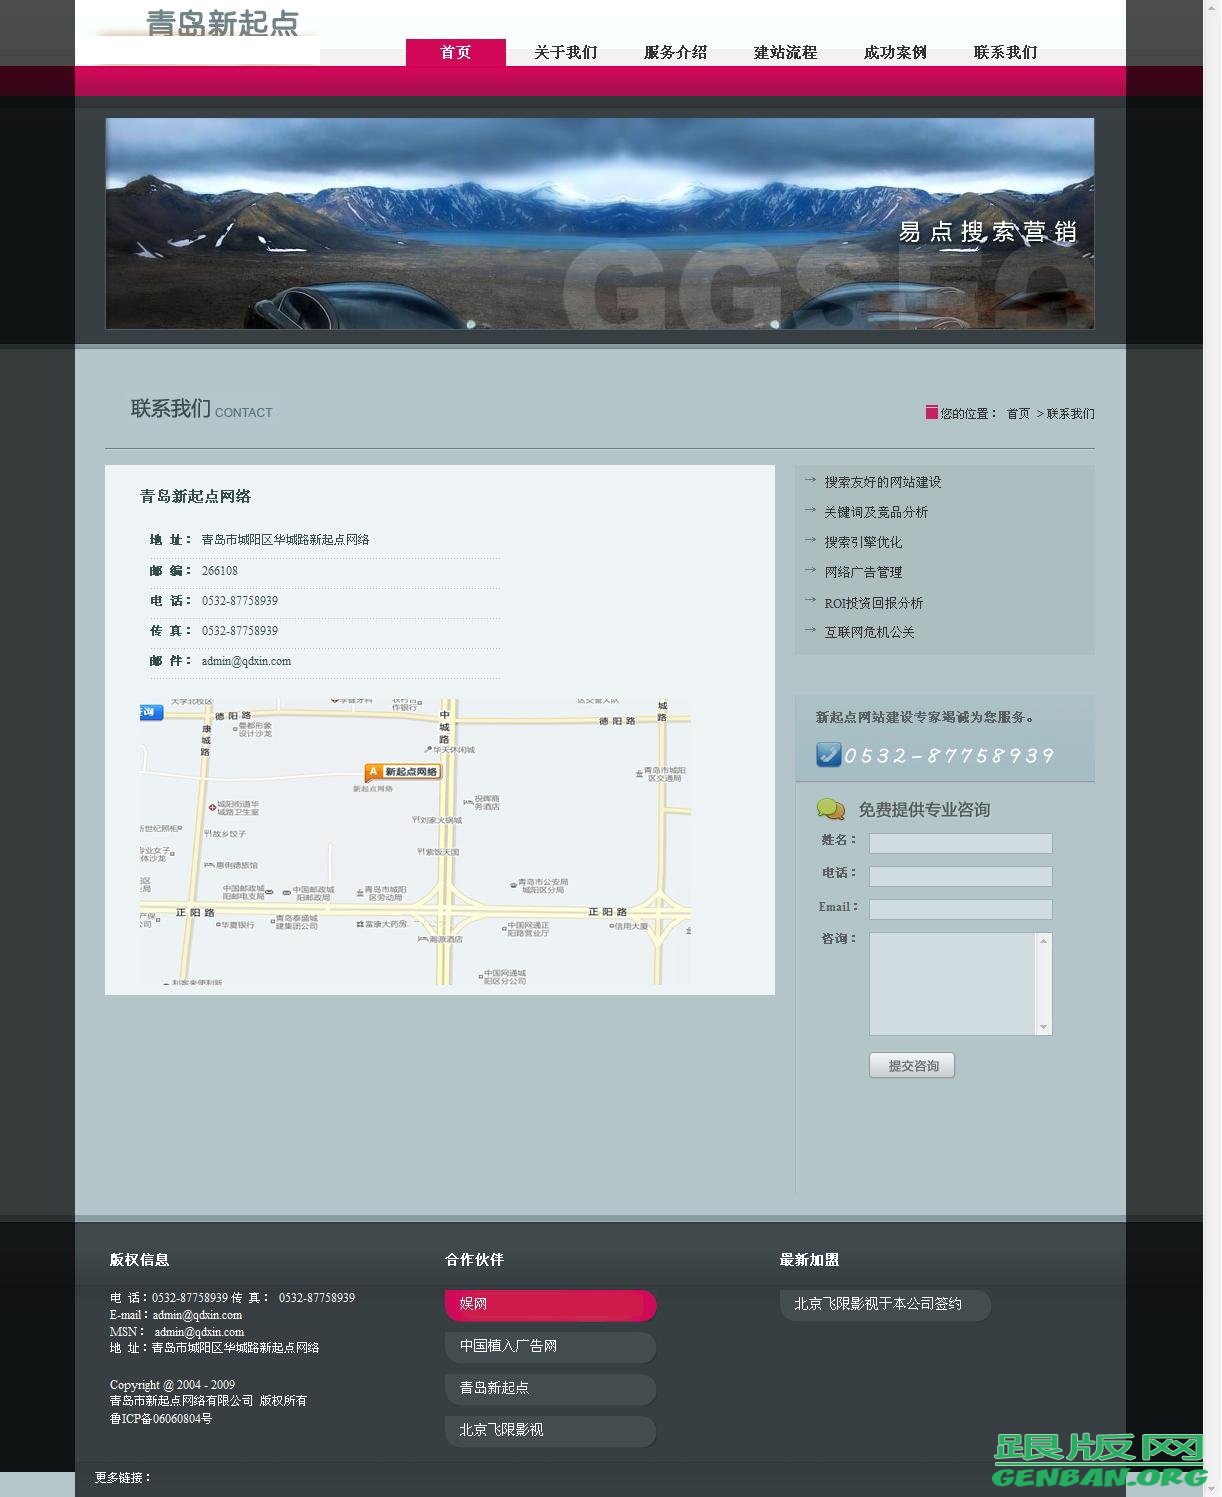The image size is (1222, 1497).
Task: Click the pink square icon before 您的位置
Action: (931, 412)
